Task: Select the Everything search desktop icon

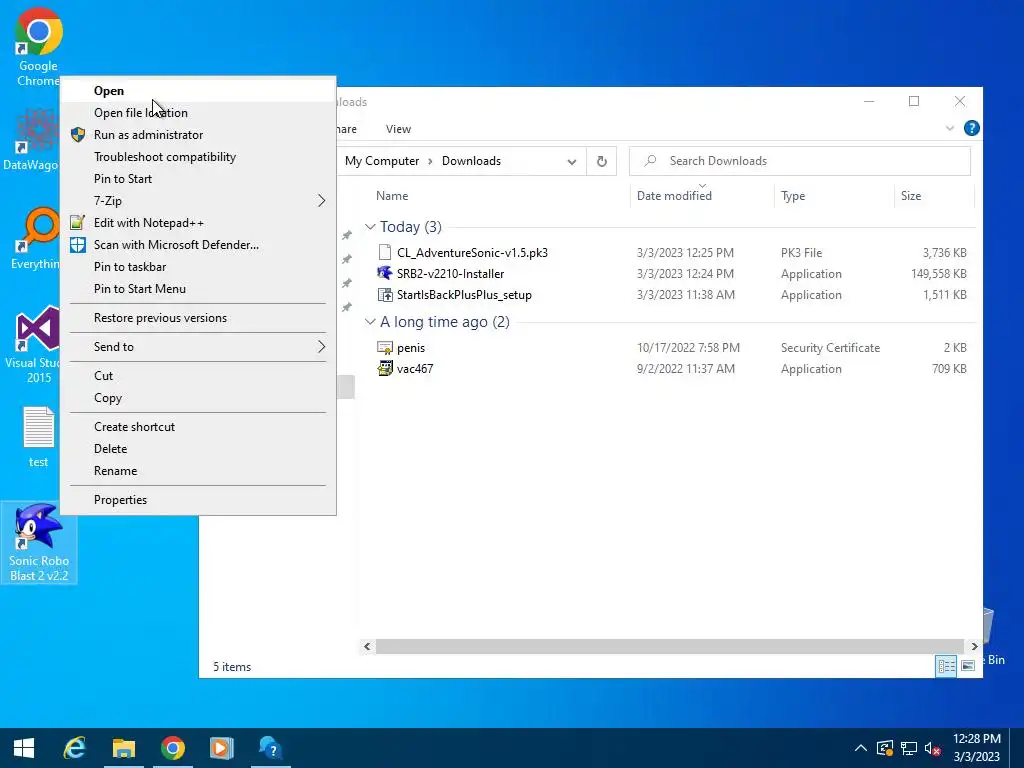Action: point(35,238)
